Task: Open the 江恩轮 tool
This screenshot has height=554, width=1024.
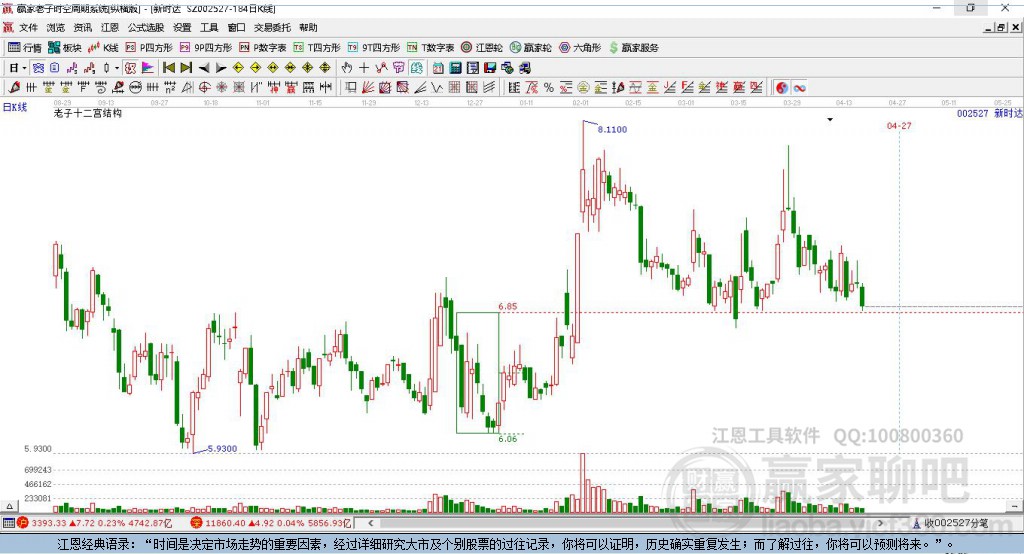Action: 482,48
